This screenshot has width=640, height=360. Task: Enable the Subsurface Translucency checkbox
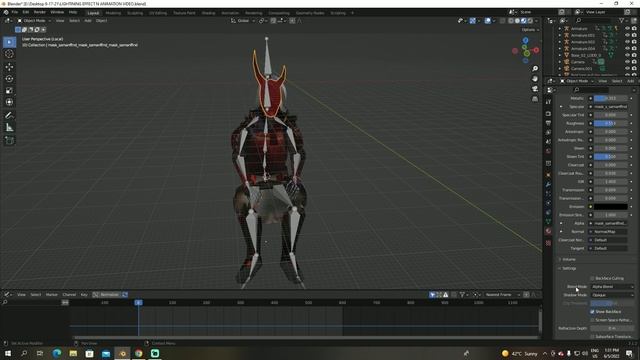pos(592,336)
